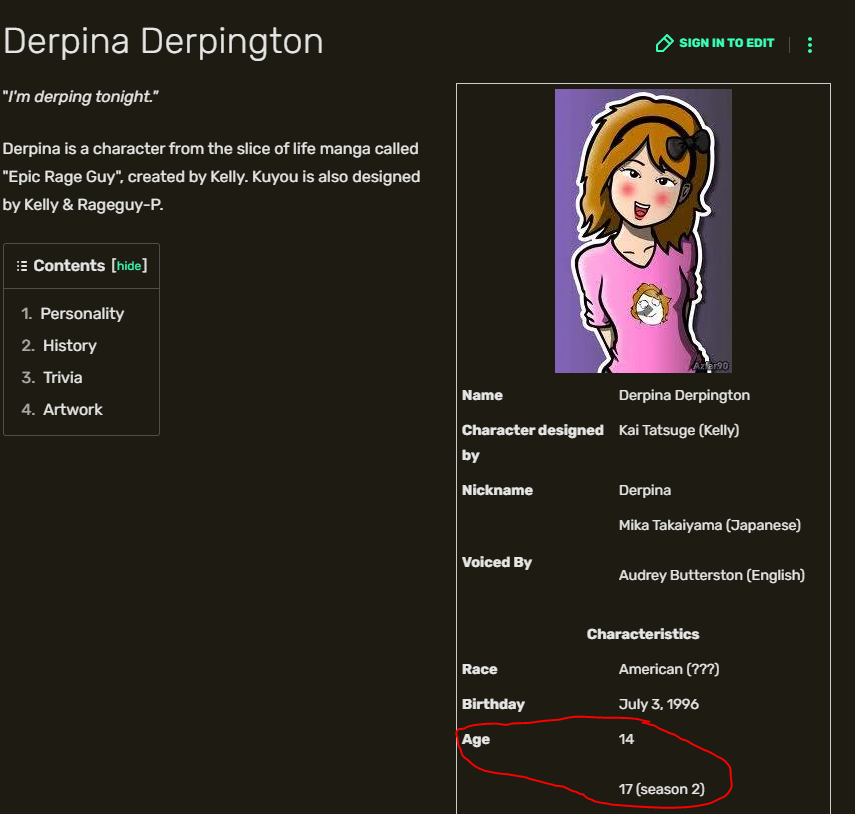Click the Contents list icon
Viewport: 855px width, 814px height.
(x=22, y=266)
